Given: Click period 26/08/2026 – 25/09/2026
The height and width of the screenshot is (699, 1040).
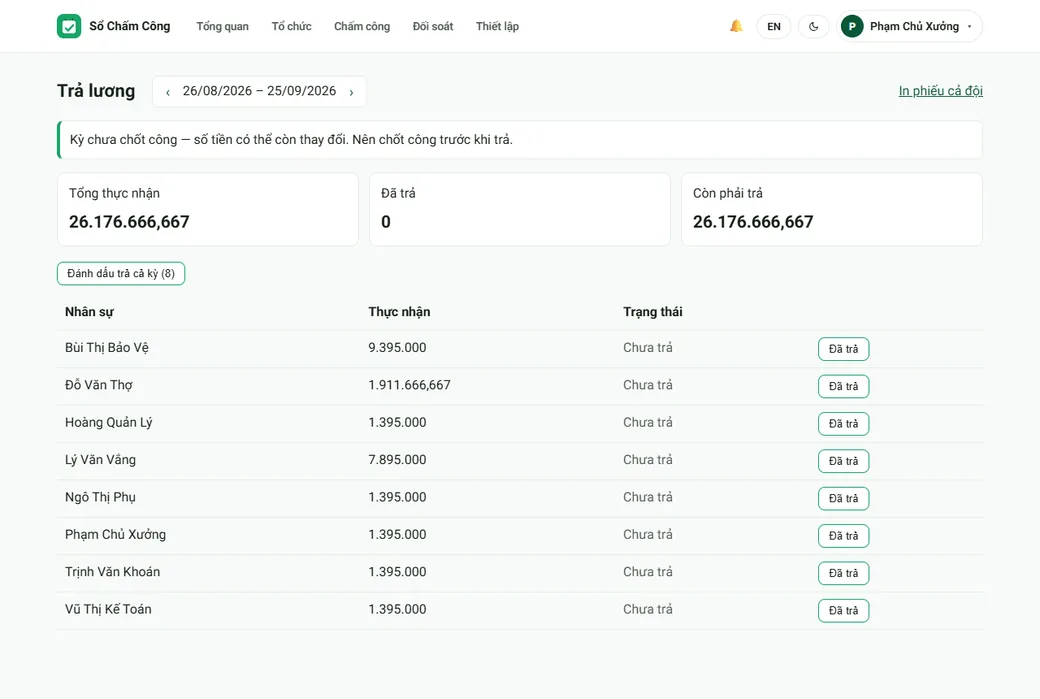Looking at the screenshot, I should (259, 91).
